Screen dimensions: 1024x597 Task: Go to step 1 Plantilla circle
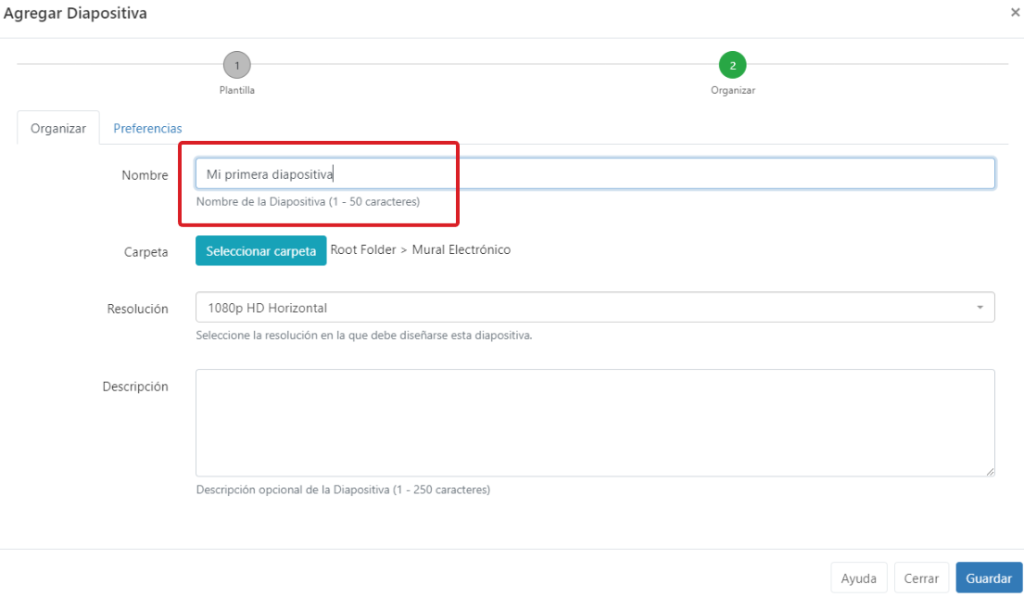[237, 65]
